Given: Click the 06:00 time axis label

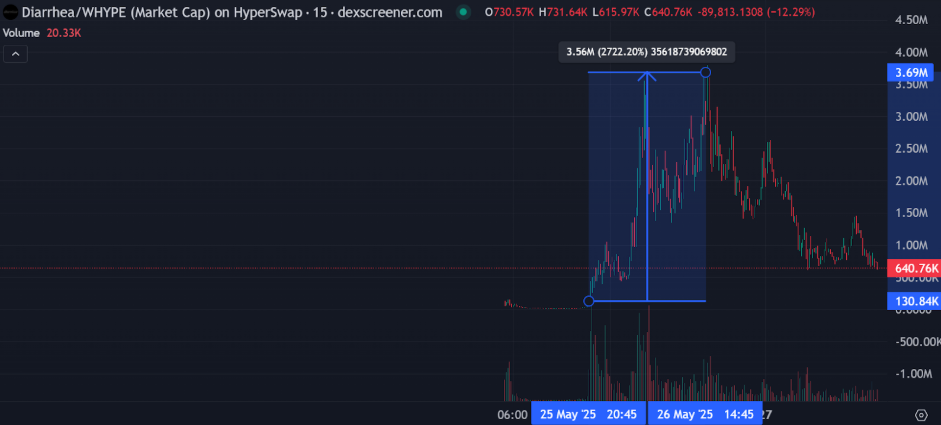Looking at the screenshot, I should pyautogui.click(x=513, y=415).
